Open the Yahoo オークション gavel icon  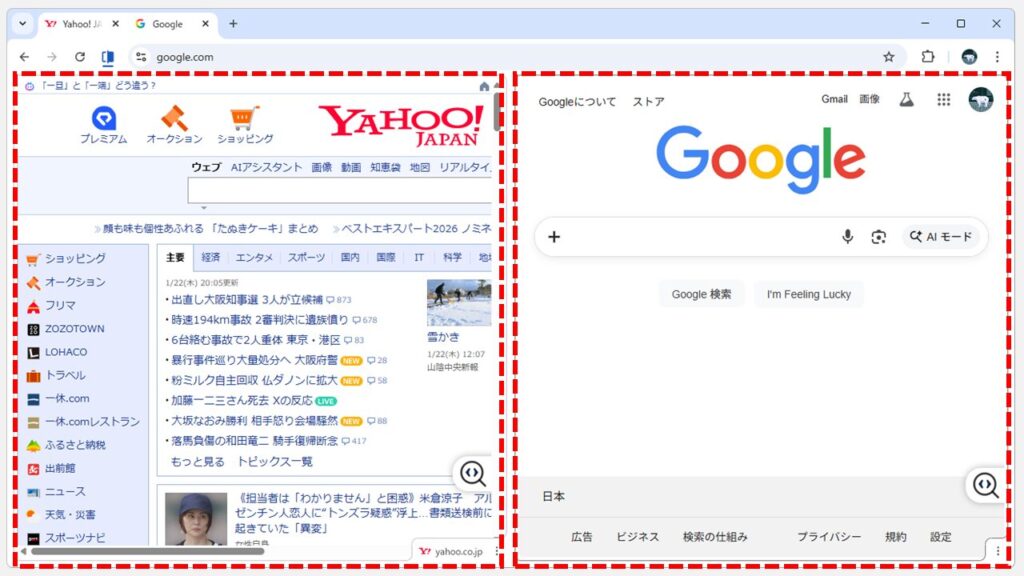pos(172,117)
